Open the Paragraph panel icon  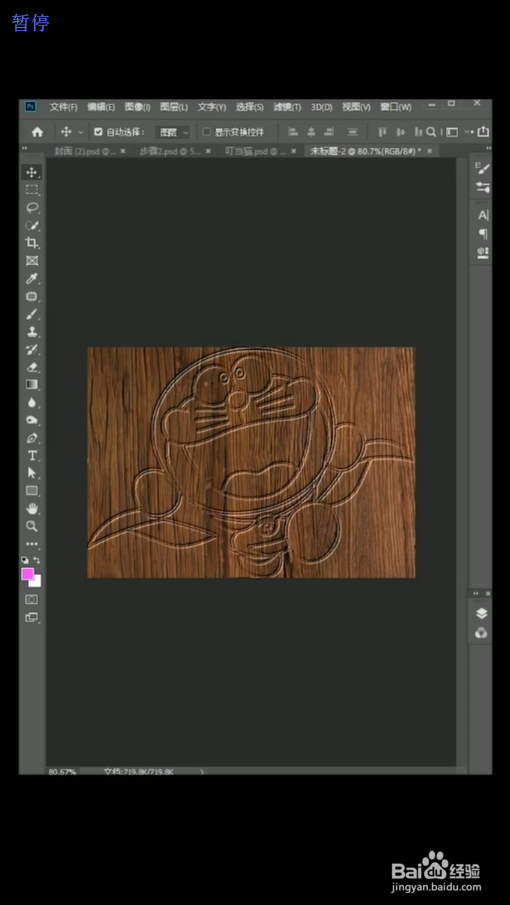pyautogui.click(x=482, y=234)
